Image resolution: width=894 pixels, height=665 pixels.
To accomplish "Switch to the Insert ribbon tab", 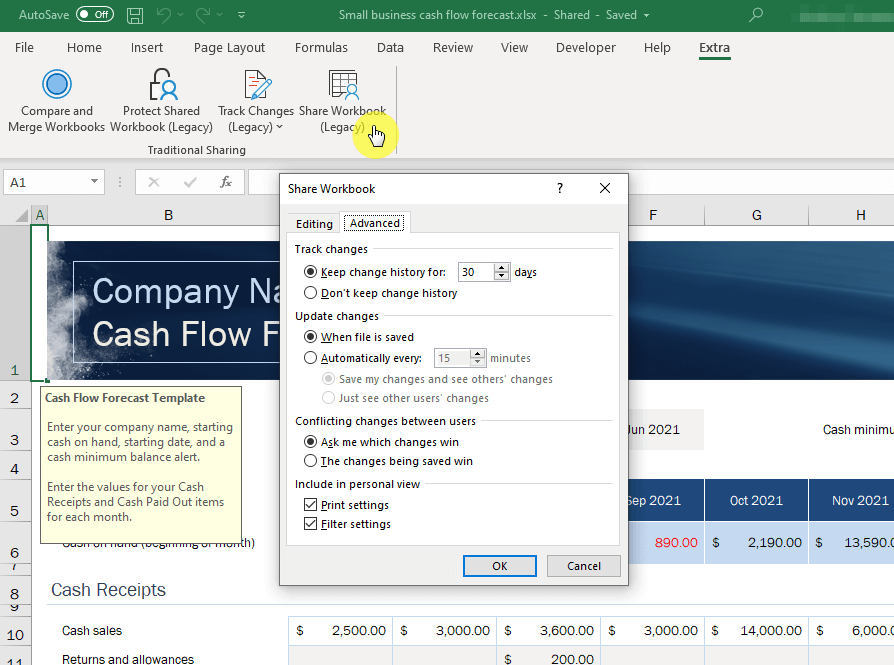I will (x=147, y=48).
